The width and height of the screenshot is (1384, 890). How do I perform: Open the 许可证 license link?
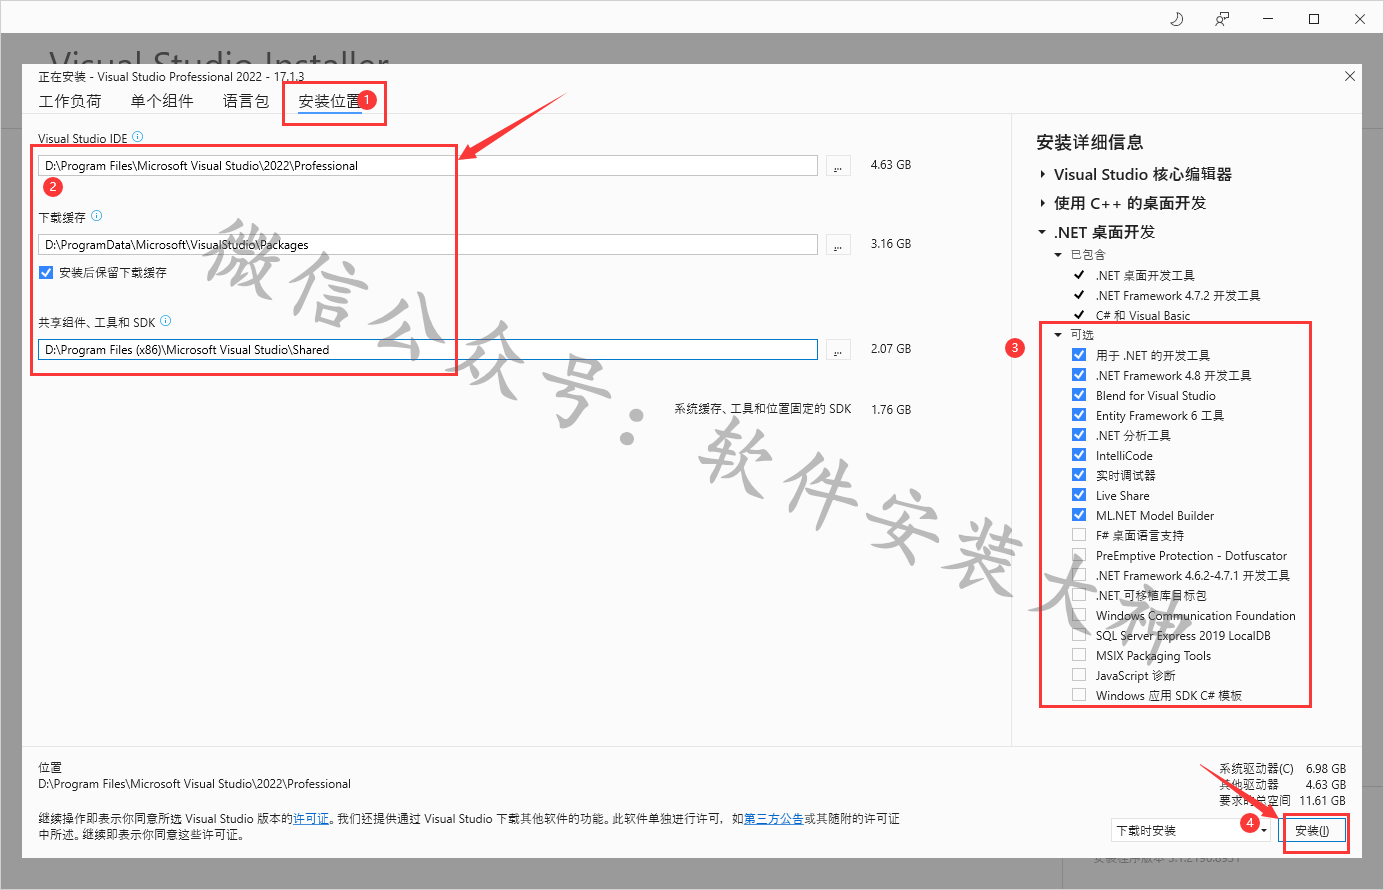[311, 819]
